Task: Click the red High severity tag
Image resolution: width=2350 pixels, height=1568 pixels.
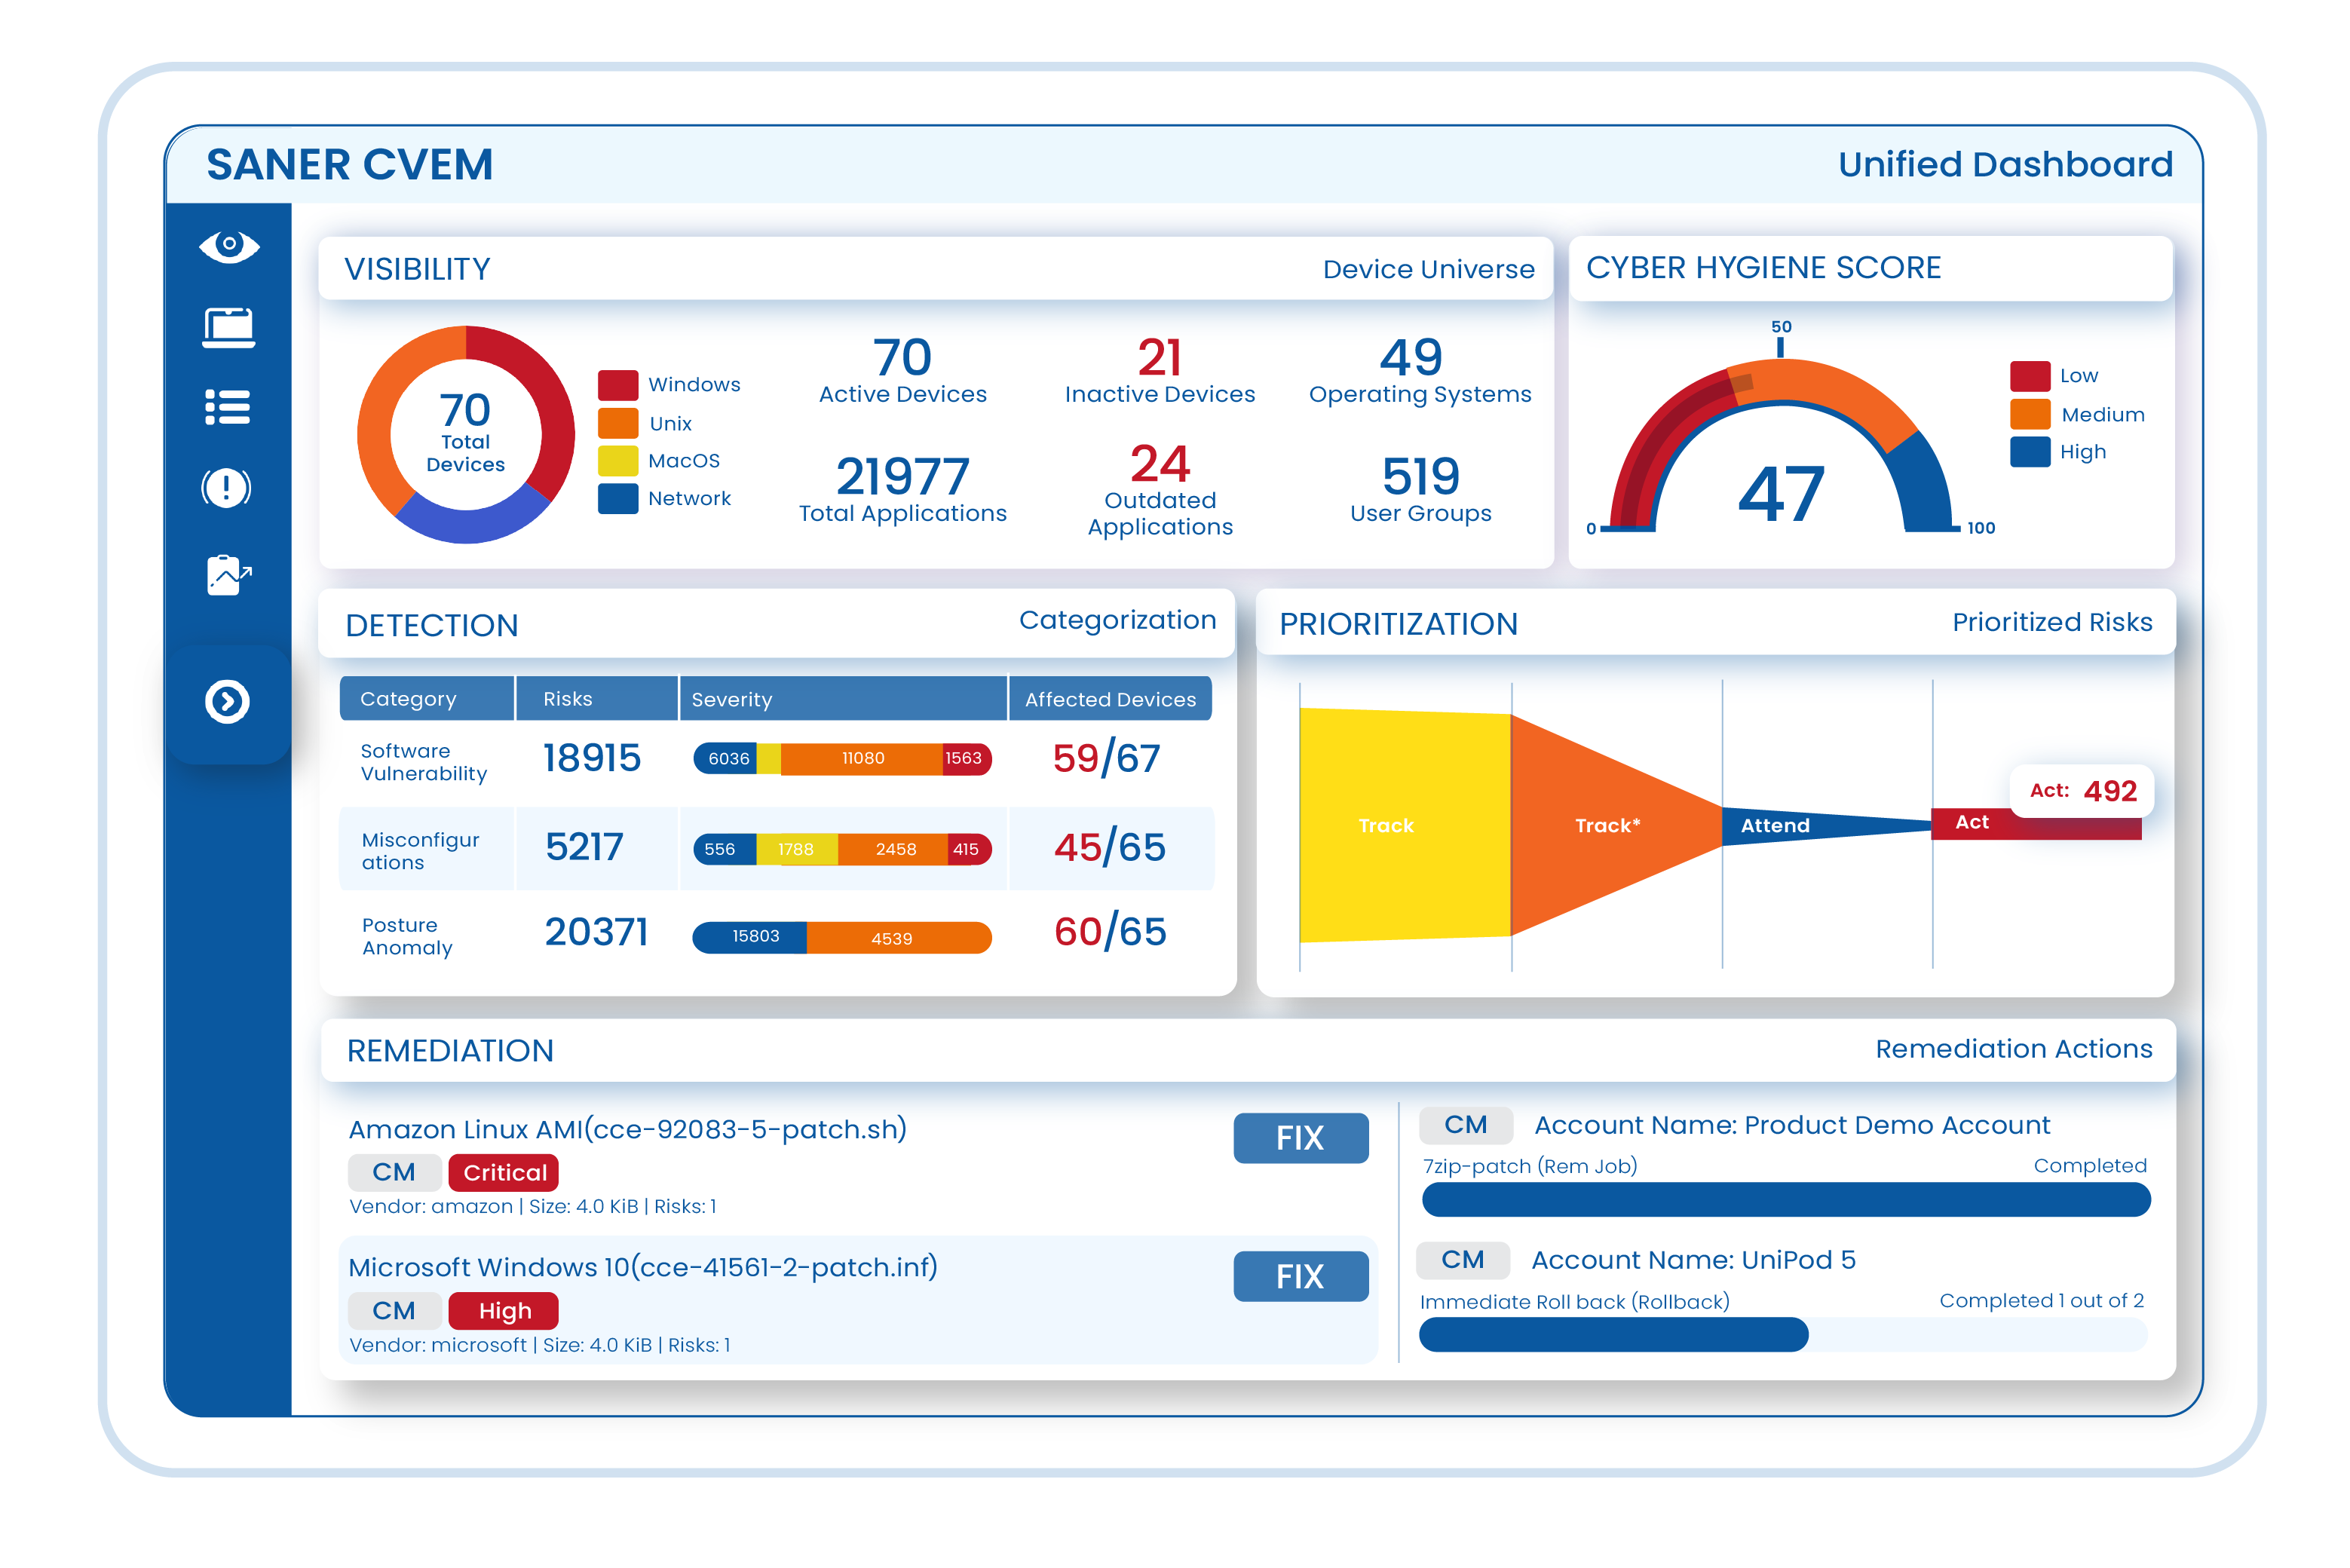Action: point(504,1311)
